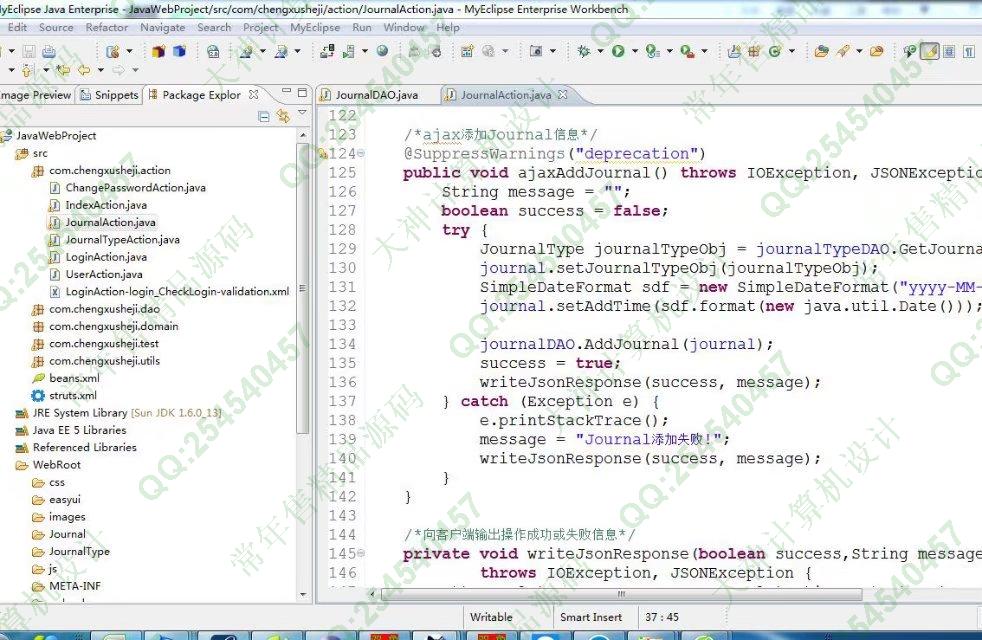Select the easyui folder
Screen dimensions: 982x640
click(x=65, y=500)
